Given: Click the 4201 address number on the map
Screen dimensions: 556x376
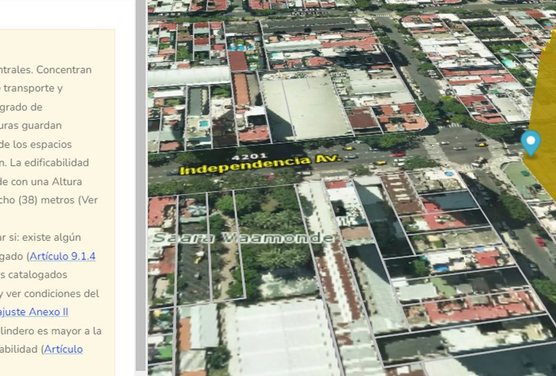Looking at the screenshot, I should pyautogui.click(x=249, y=156).
